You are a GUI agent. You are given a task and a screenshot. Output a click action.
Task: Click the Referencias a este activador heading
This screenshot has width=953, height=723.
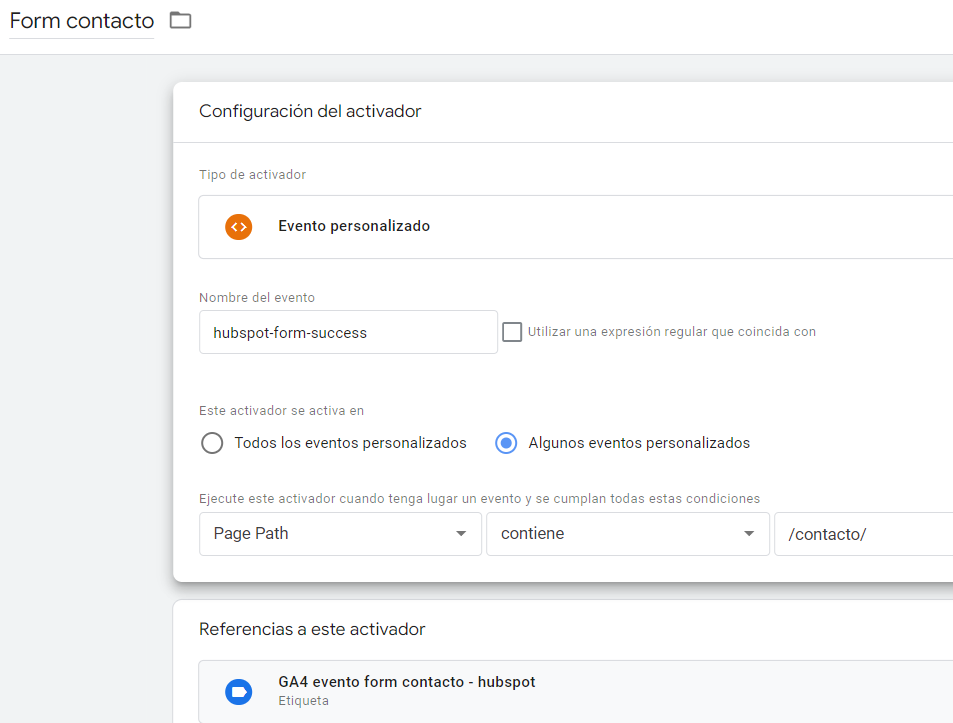(312, 629)
